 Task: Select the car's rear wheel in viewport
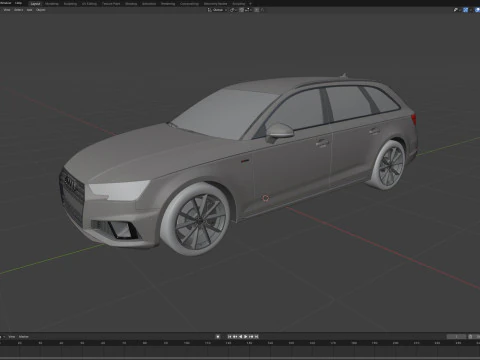(388, 165)
